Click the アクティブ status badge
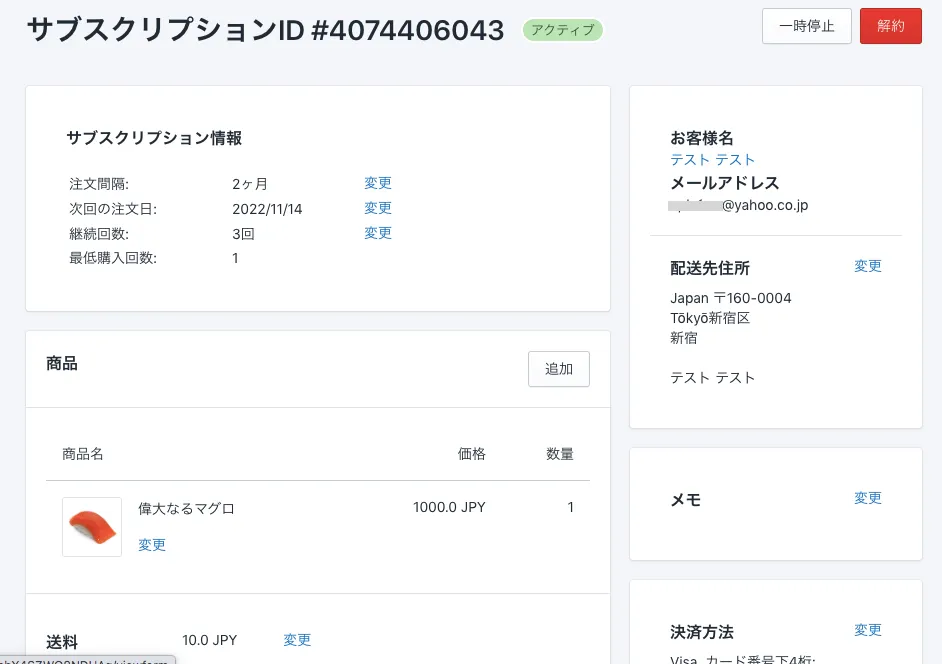942x664 pixels. pyautogui.click(x=562, y=30)
